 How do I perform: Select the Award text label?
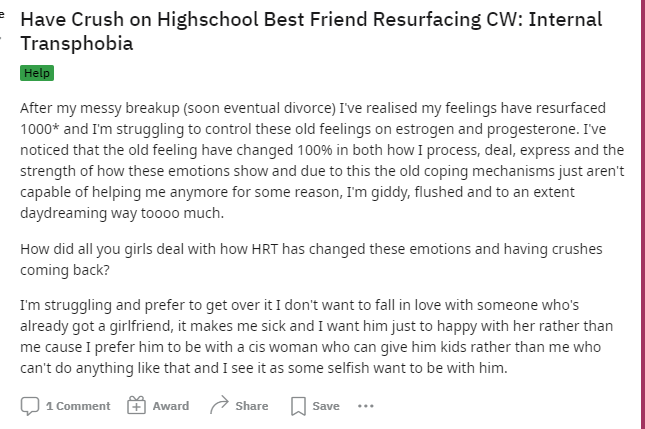click(x=171, y=406)
